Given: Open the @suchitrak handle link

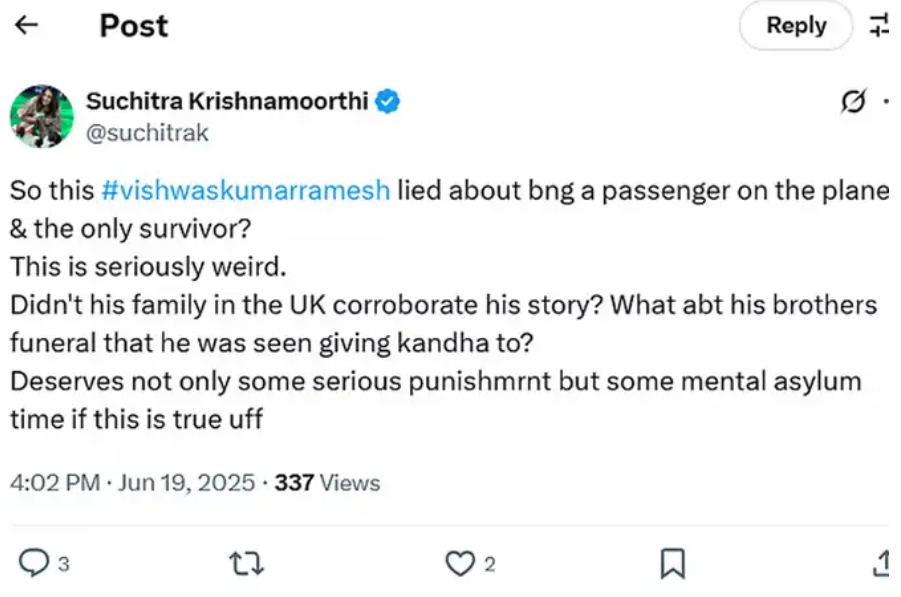Looking at the screenshot, I should [147, 133].
